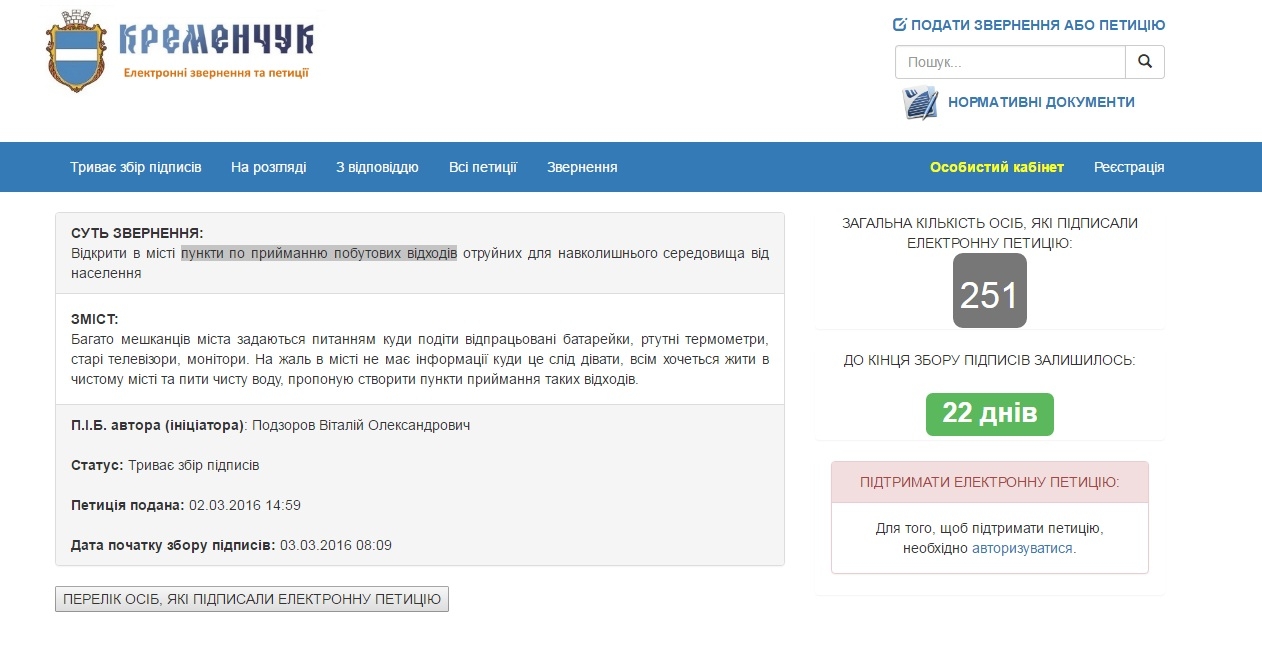Select Звернення in the navigation bar
The image size is (1262, 664).
(582, 167)
